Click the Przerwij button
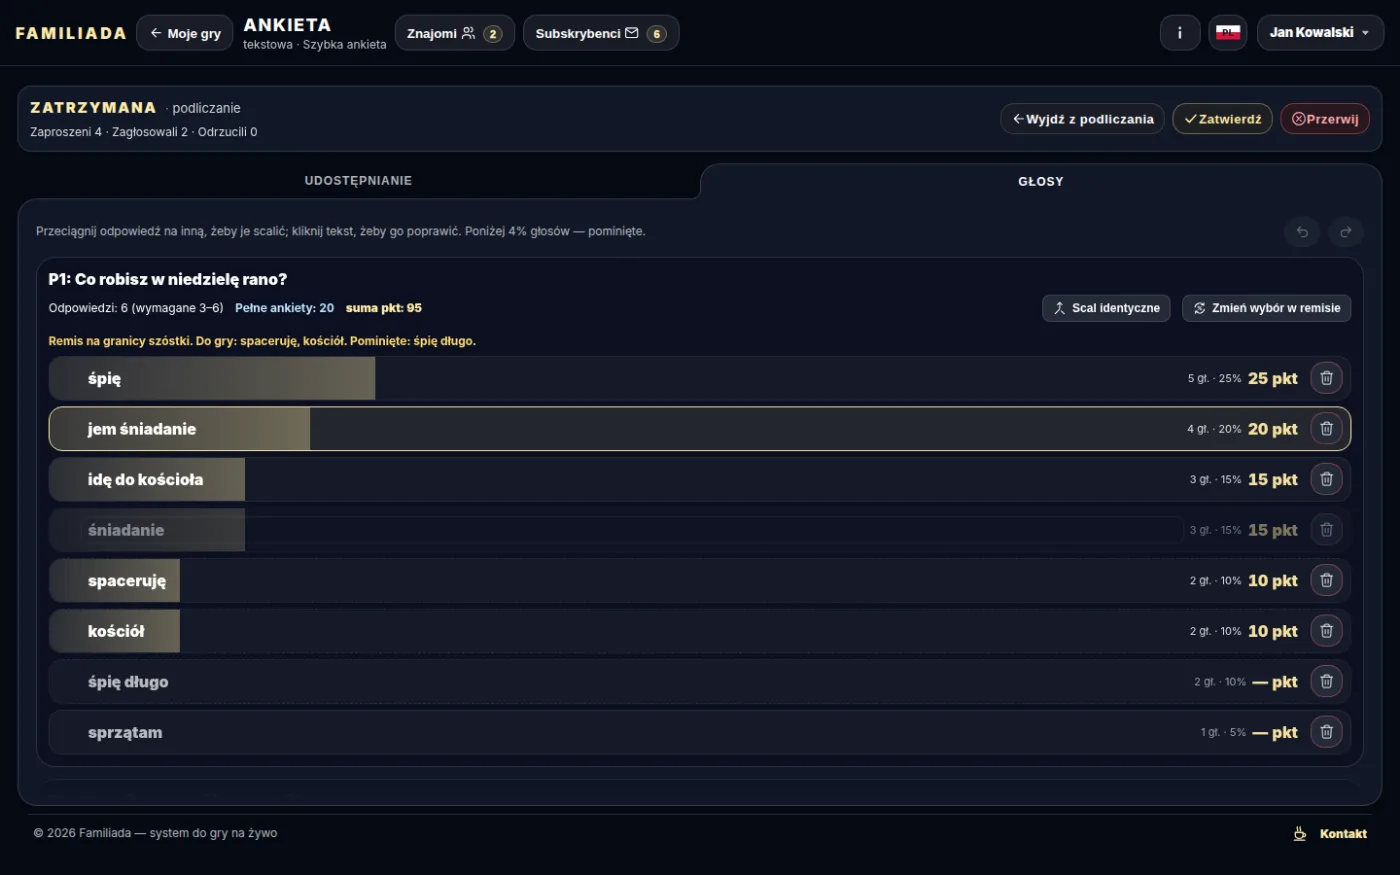The width and height of the screenshot is (1400, 875). (1325, 119)
